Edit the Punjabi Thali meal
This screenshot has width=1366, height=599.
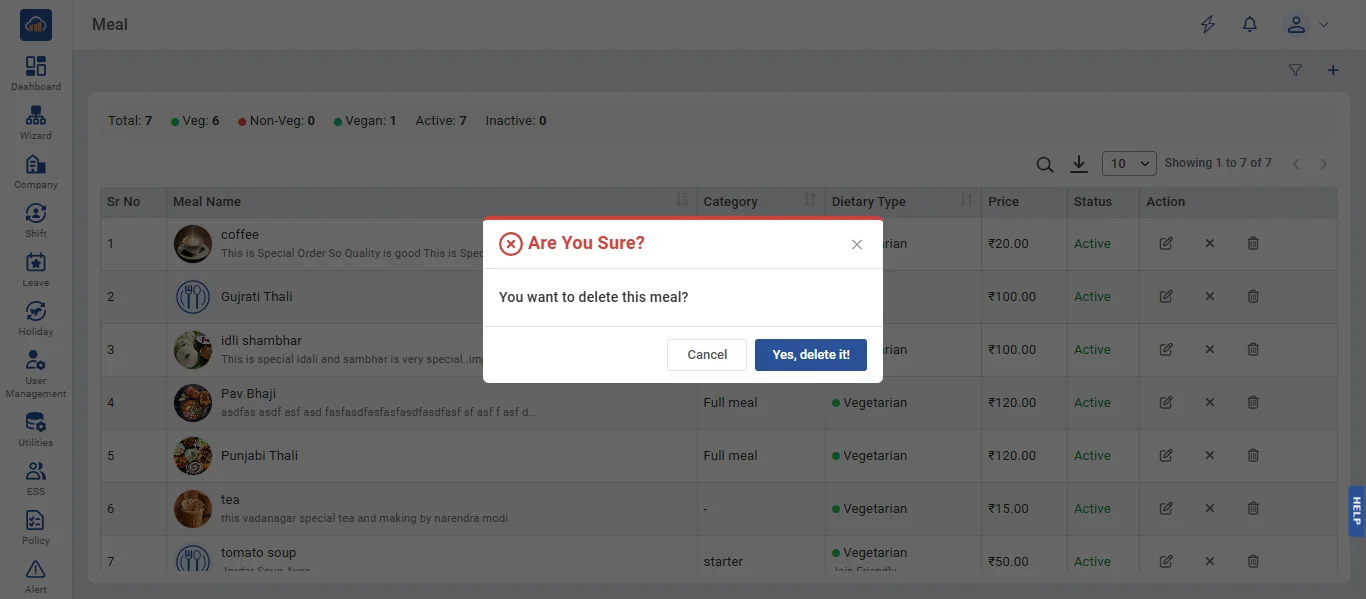click(1166, 456)
